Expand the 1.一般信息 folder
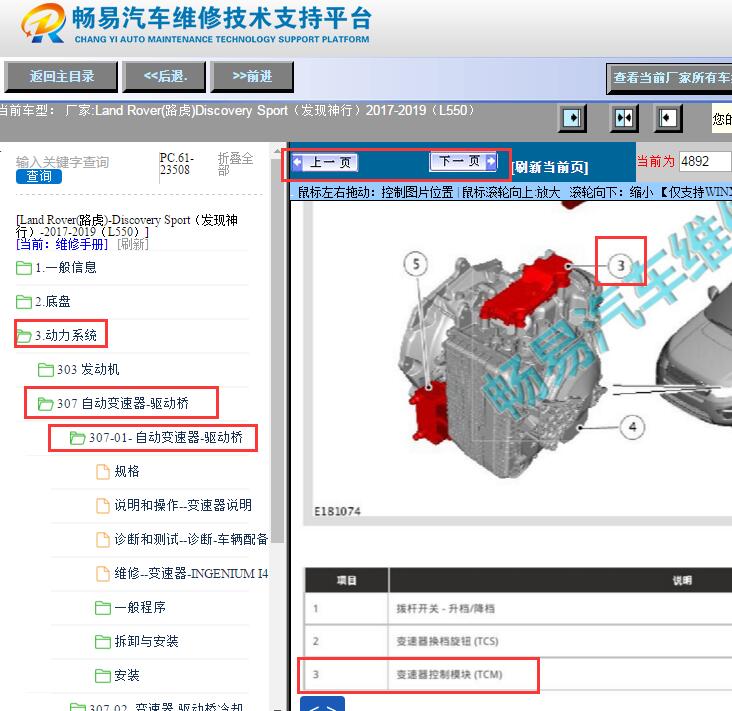 [x=66, y=268]
